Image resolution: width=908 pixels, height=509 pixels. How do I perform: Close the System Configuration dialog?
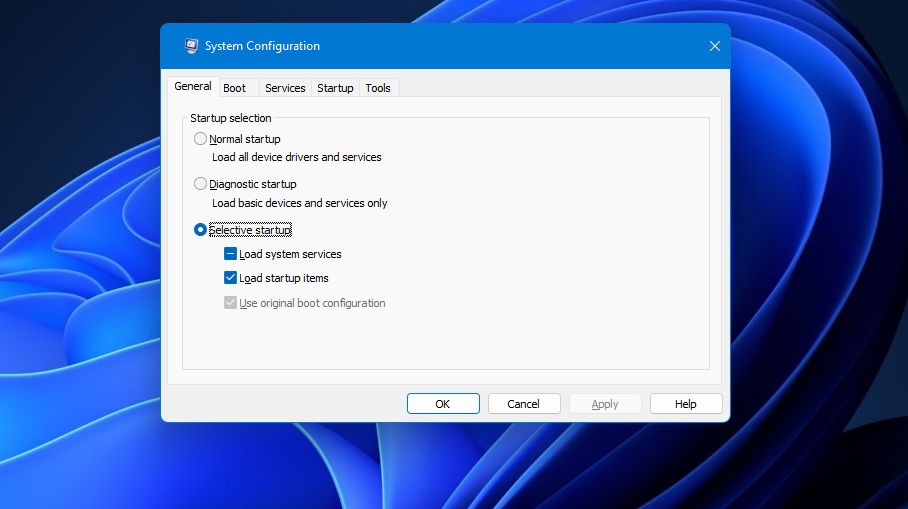[714, 46]
